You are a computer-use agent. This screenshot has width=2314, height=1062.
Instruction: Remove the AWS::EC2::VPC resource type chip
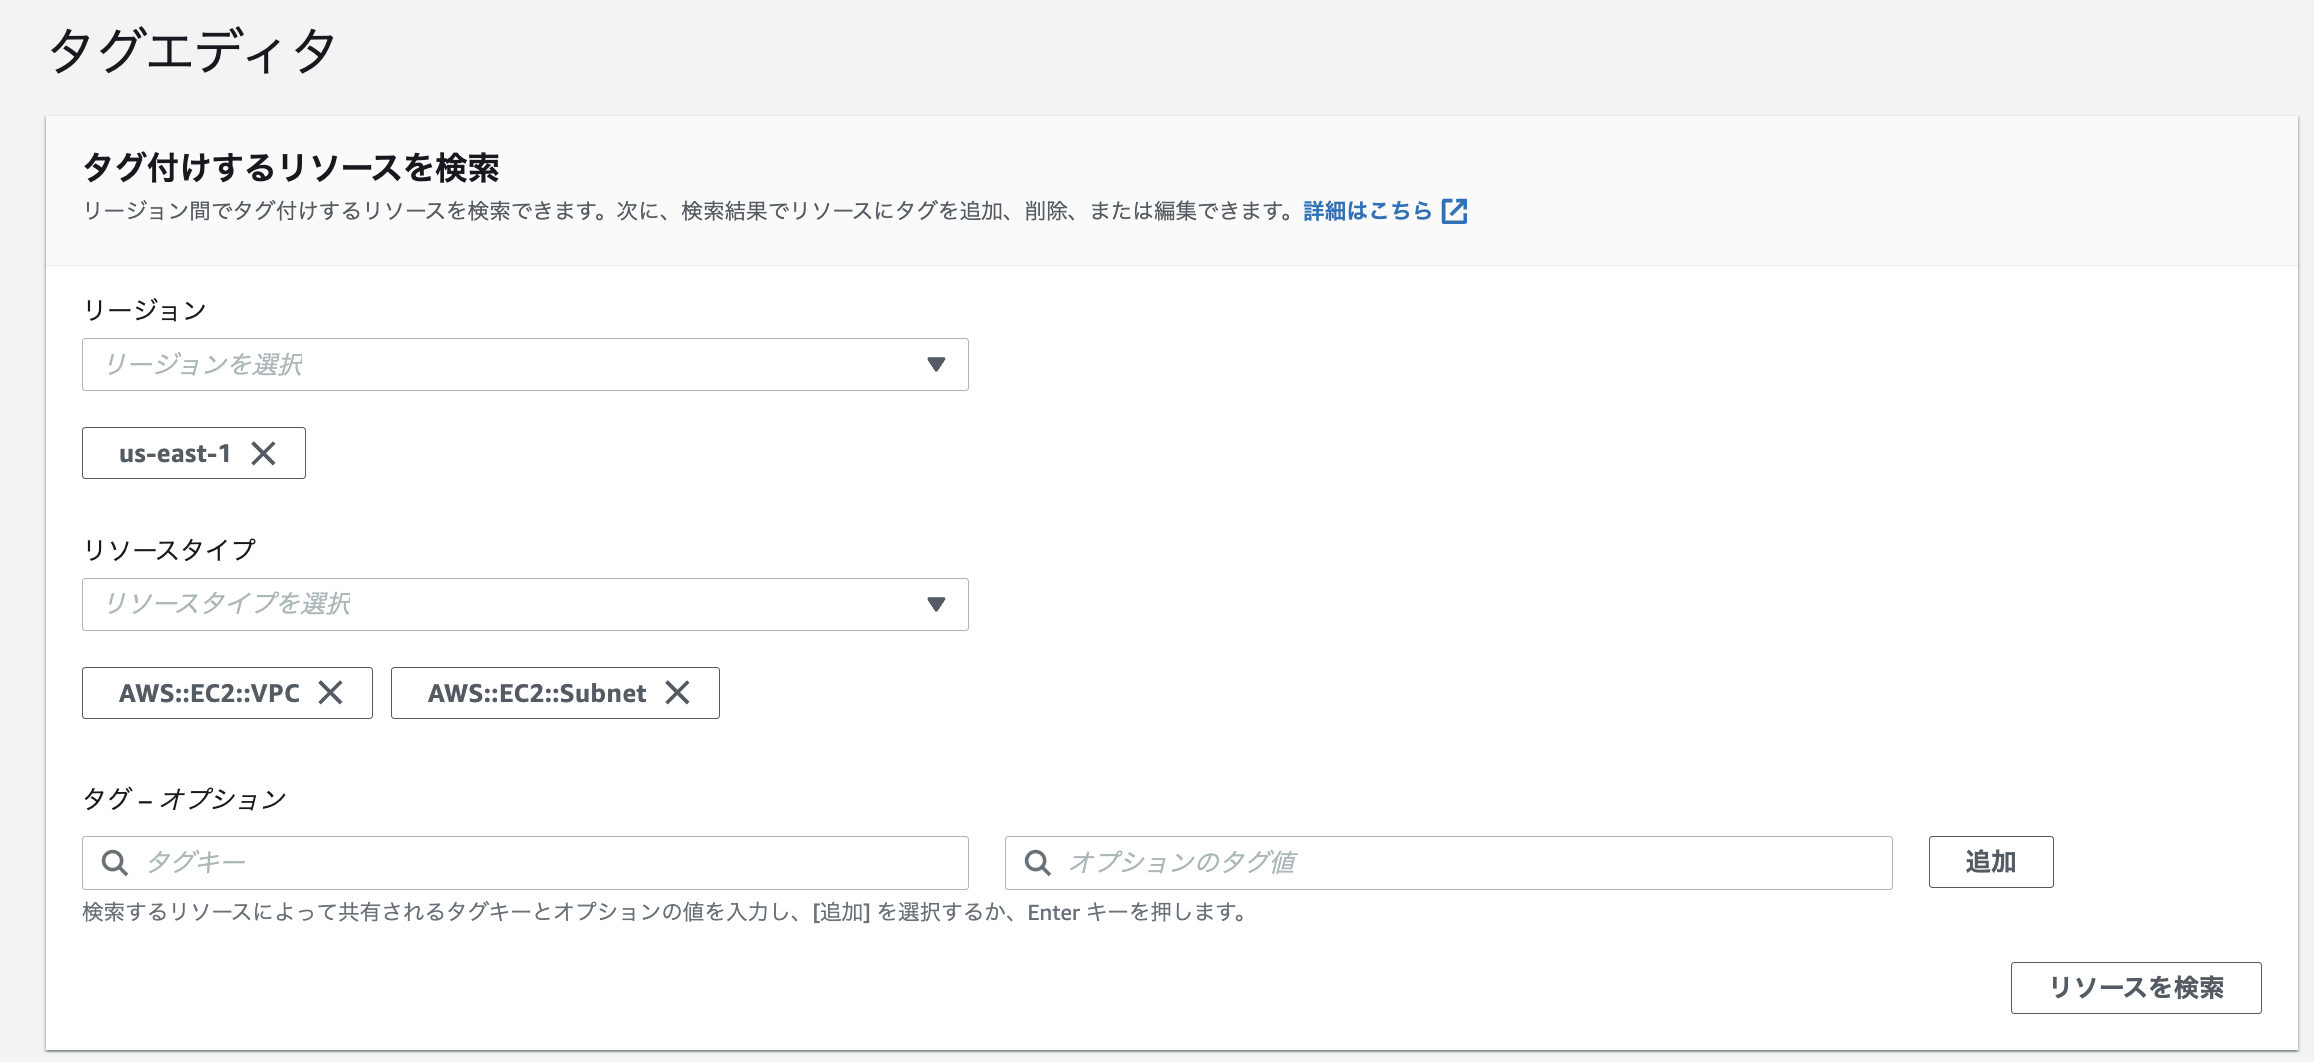(330, 693)
